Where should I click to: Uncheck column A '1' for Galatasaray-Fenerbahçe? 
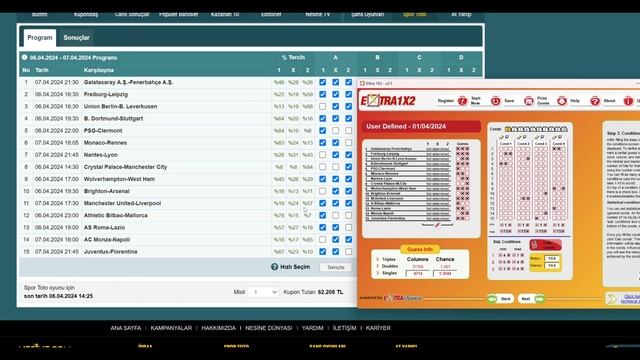(322, 82)
